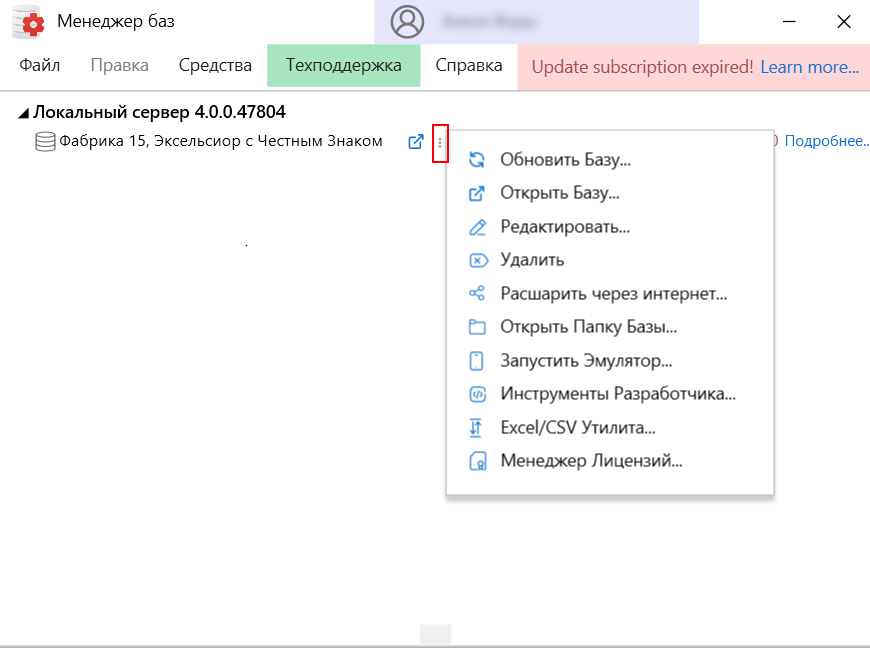The width and height of the screenshot is (870, 648).
Task: Collapse the Локальный сервер tree node
Action: tap(23, 113)
